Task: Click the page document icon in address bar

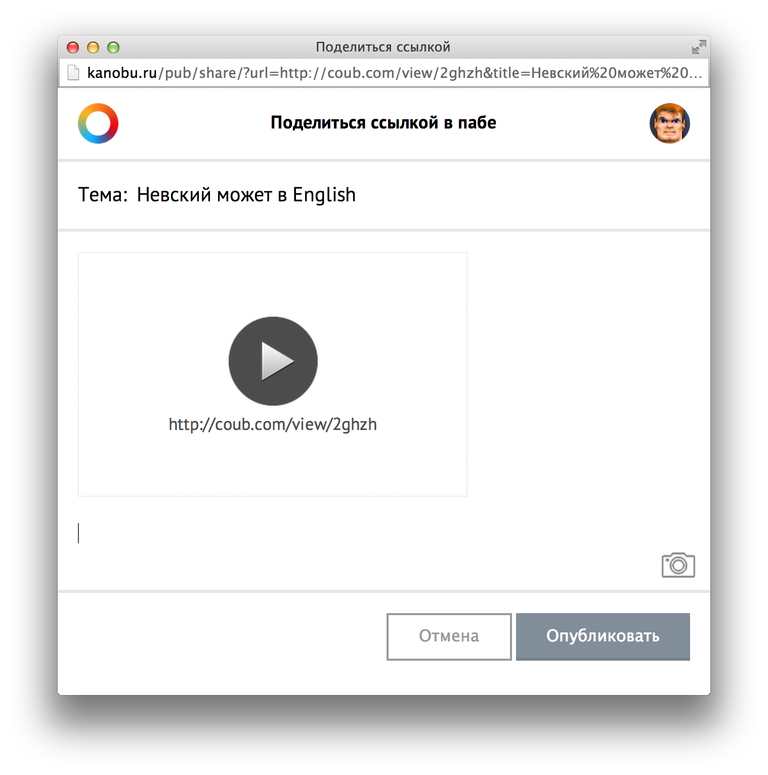Action: tap(73, 73)
